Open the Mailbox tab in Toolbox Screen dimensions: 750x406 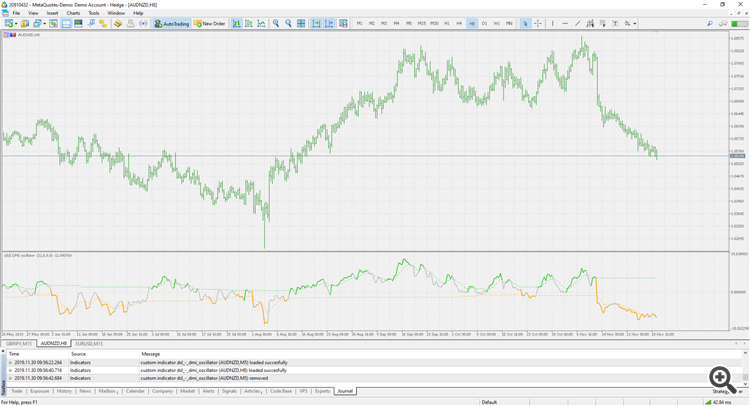pos(107,391)
